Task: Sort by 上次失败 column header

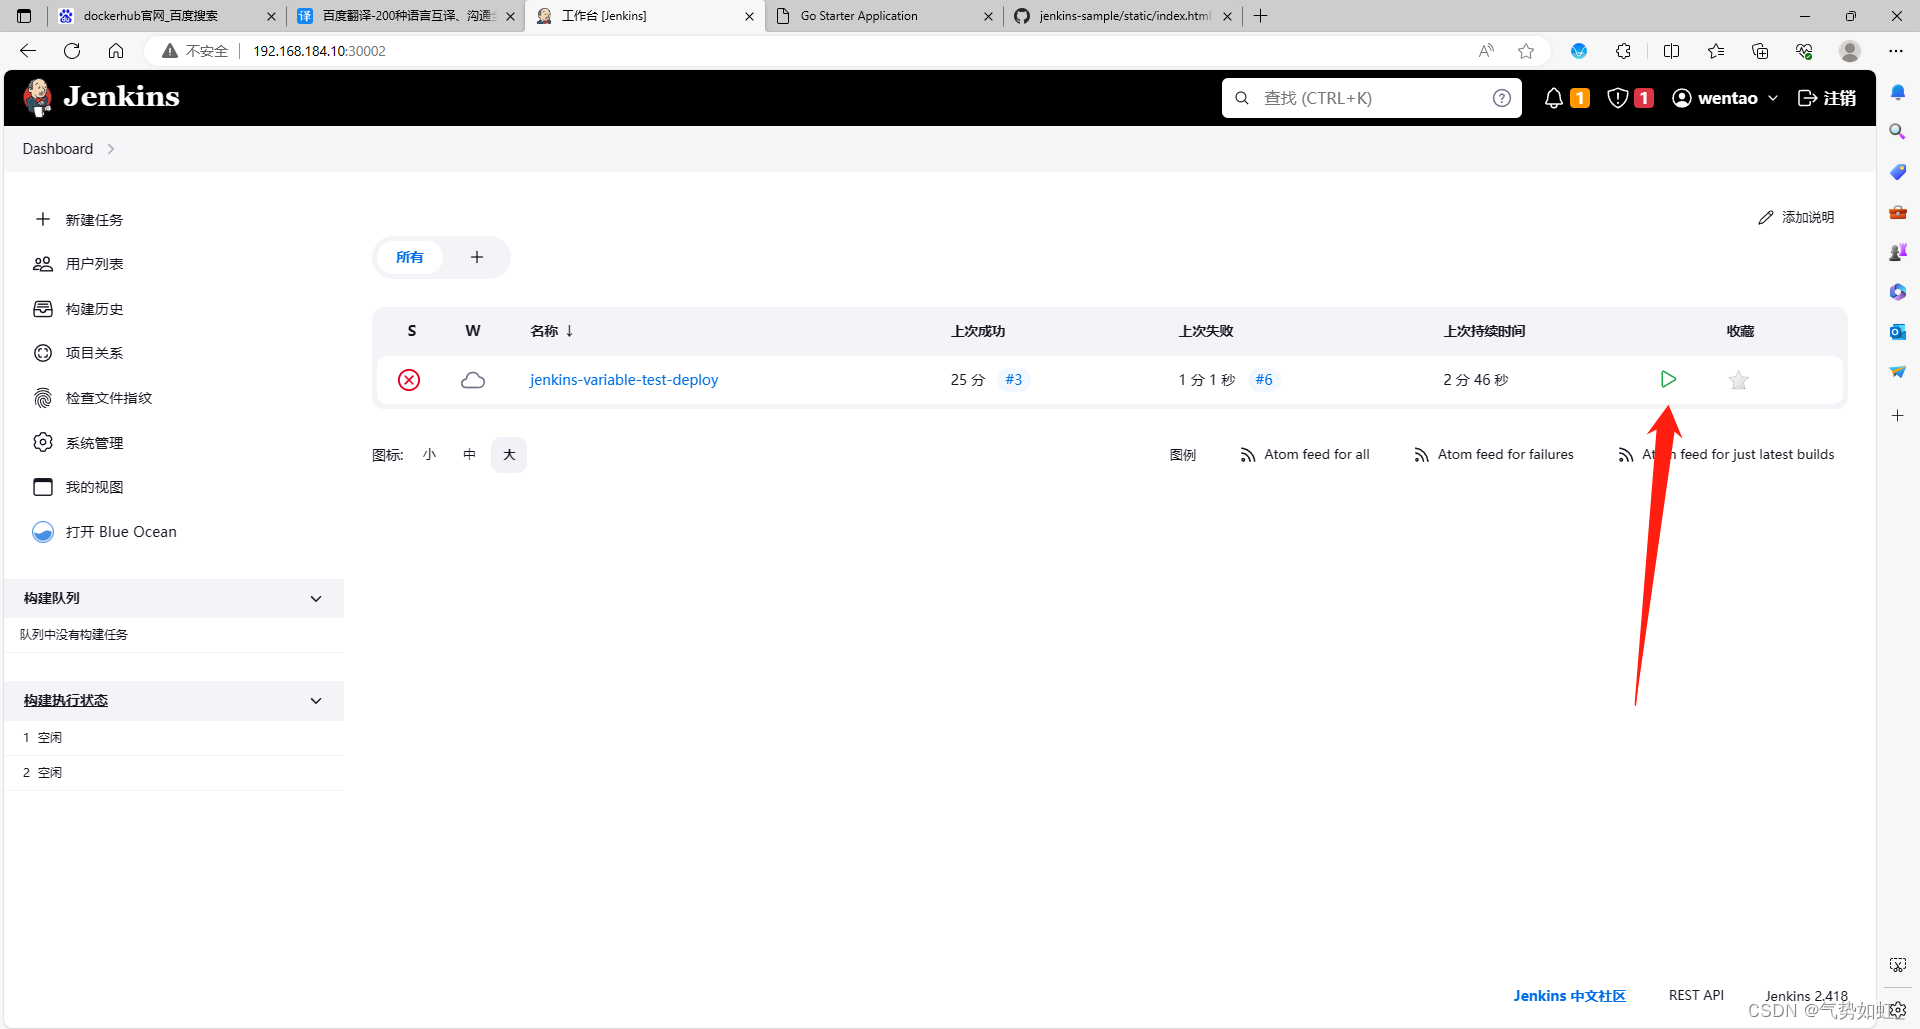Action: [1206, 331]
